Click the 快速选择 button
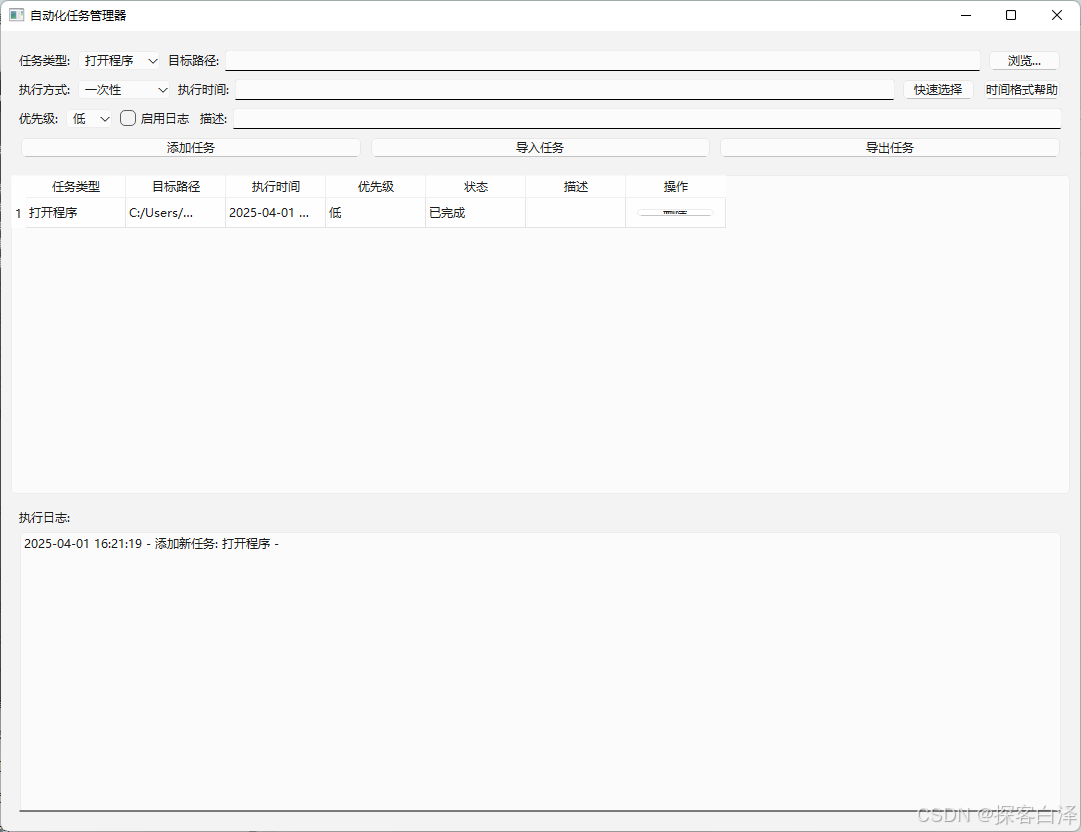Screen dimensions: 1081x832 pos(938,89)
